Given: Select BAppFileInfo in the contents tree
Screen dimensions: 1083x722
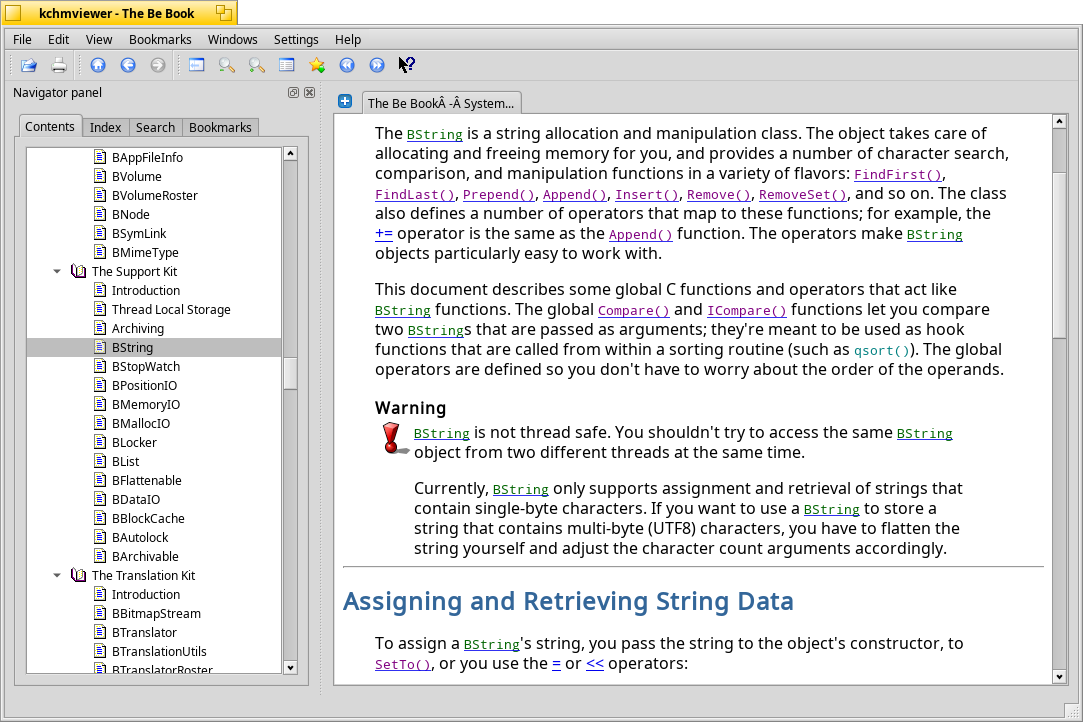Looking at the screenshot, I should pos(147,158).
